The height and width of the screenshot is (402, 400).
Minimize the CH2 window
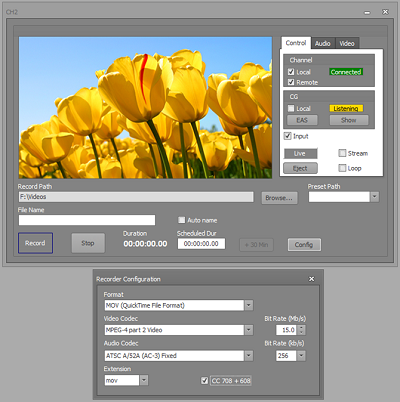pos(367,12)
